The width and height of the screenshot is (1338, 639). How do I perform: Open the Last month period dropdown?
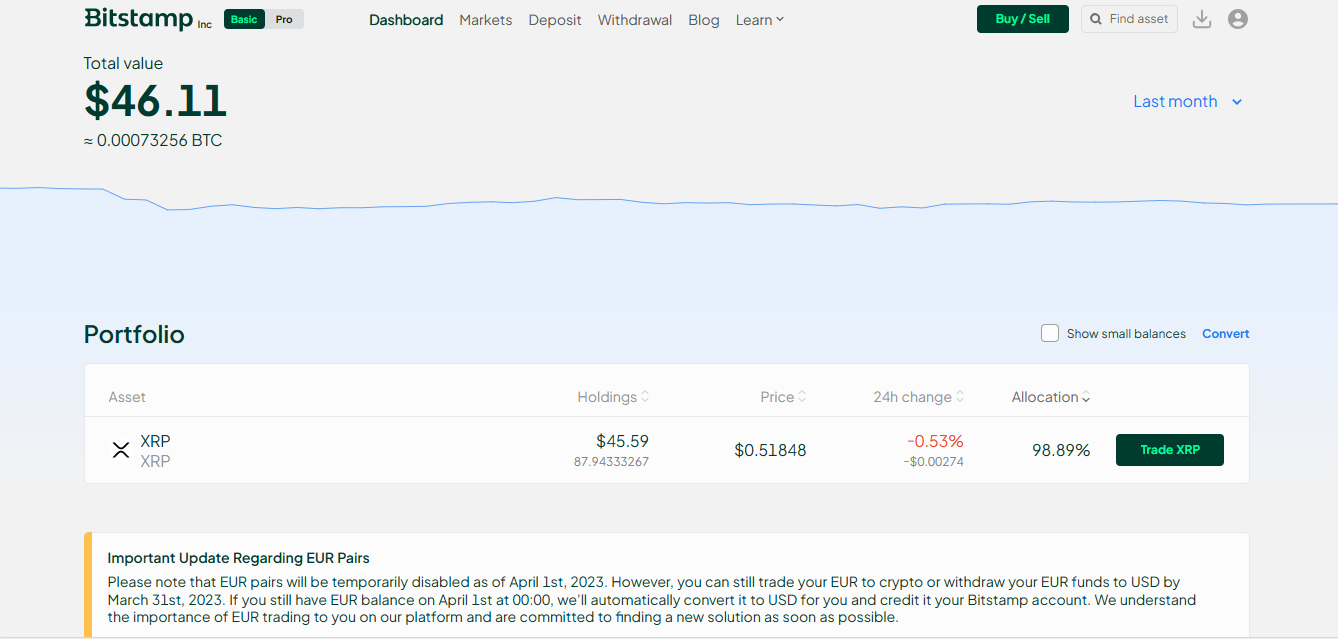(1187, 101)
